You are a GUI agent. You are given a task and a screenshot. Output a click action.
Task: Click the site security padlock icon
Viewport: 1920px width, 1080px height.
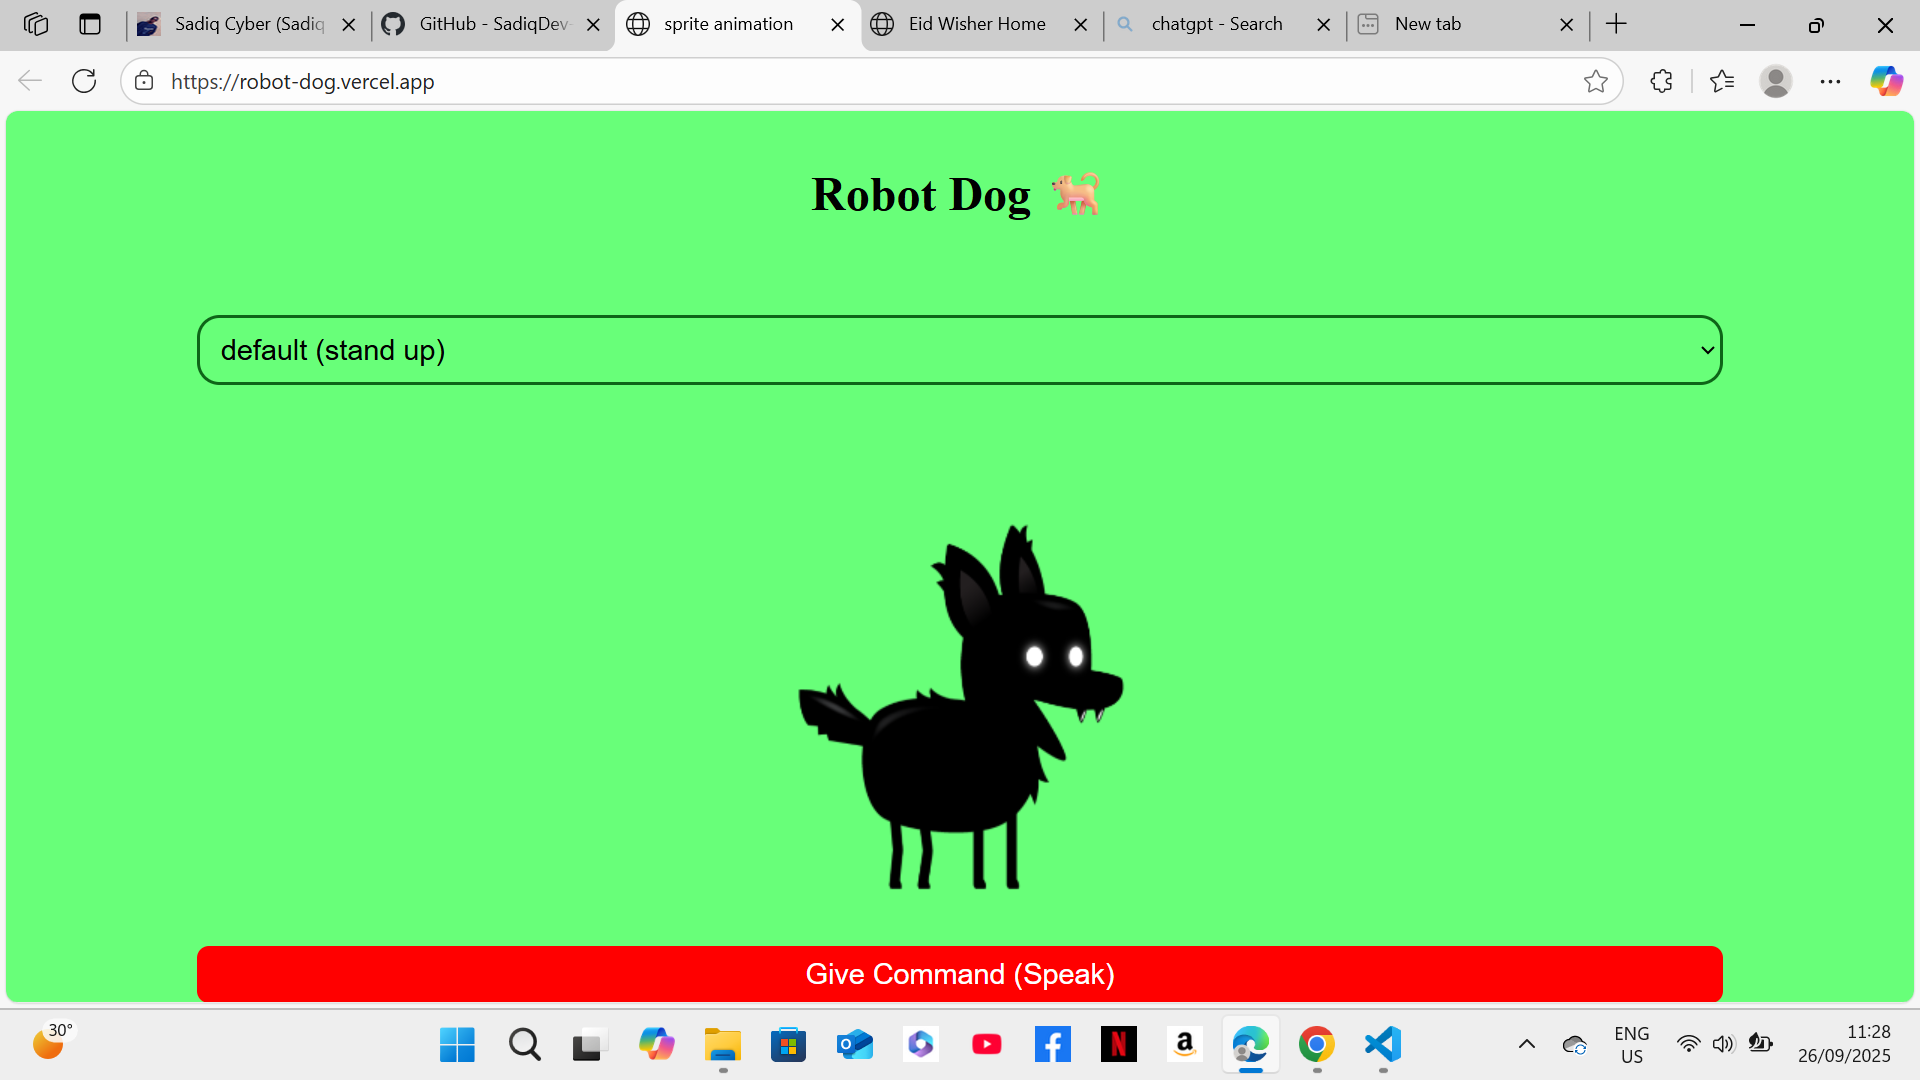click(144, 81)
